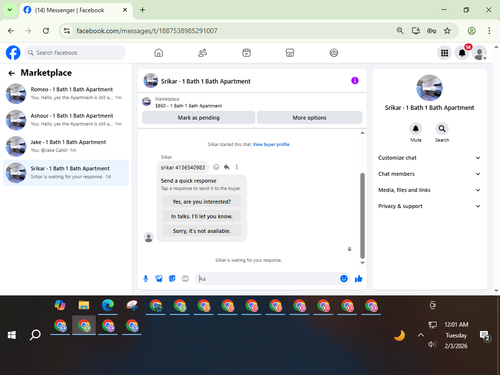Click the large listing photo in info panel
This screenshot has width=500, height=375.
pos(429,88)
